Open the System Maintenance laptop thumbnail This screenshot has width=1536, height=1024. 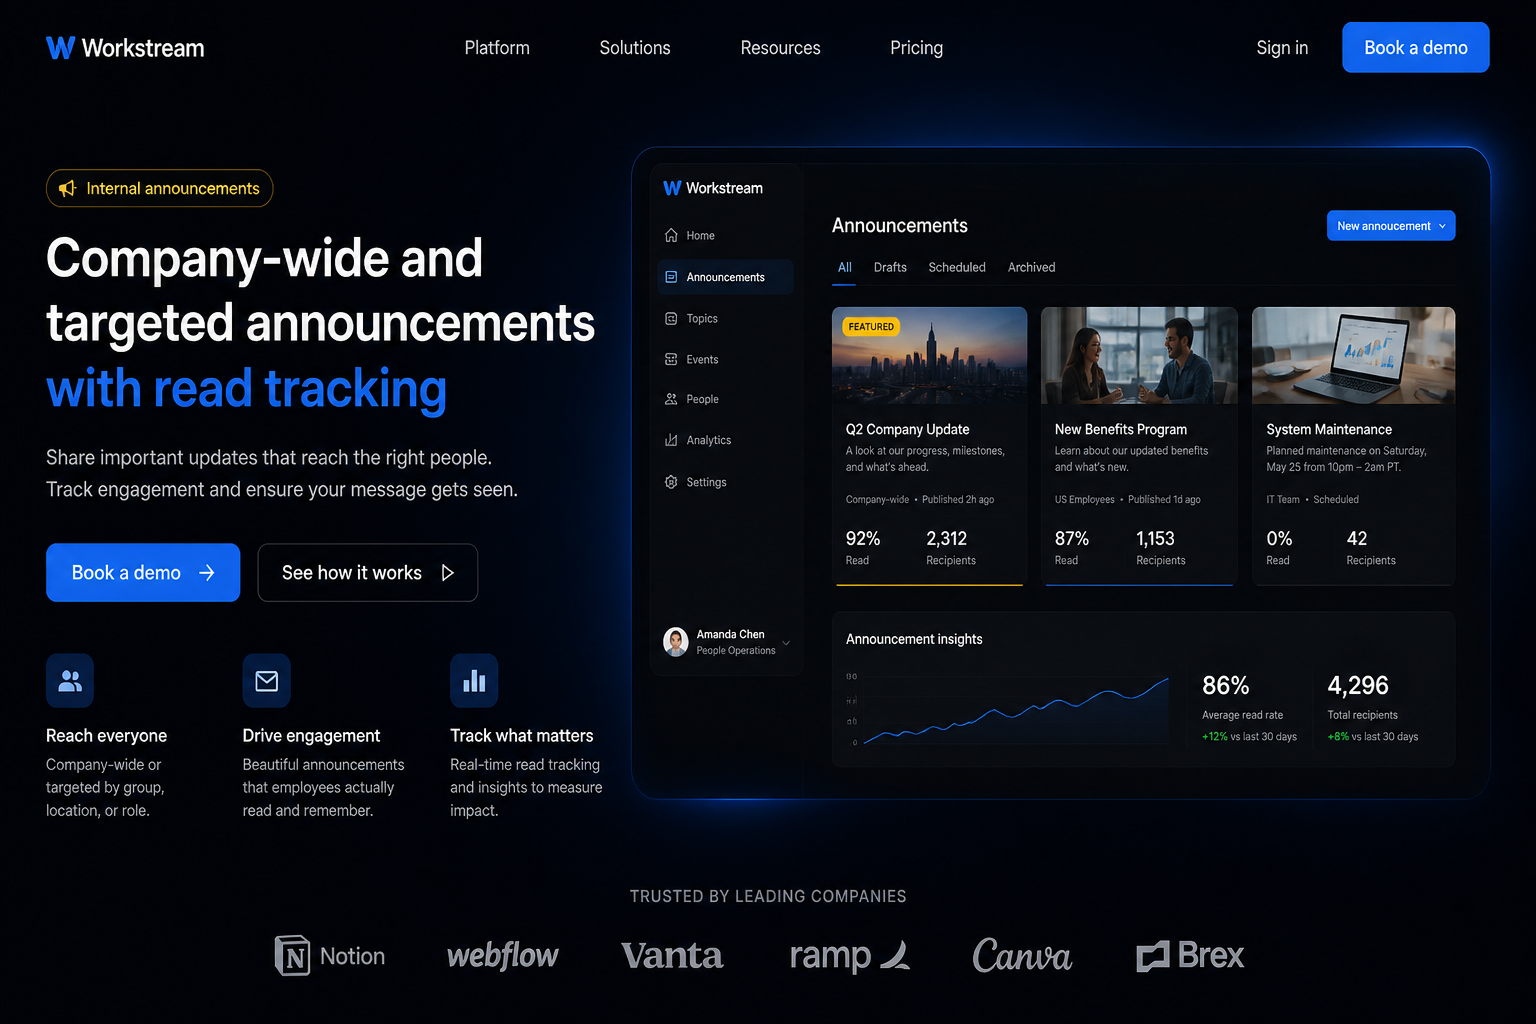(1353, 355)
